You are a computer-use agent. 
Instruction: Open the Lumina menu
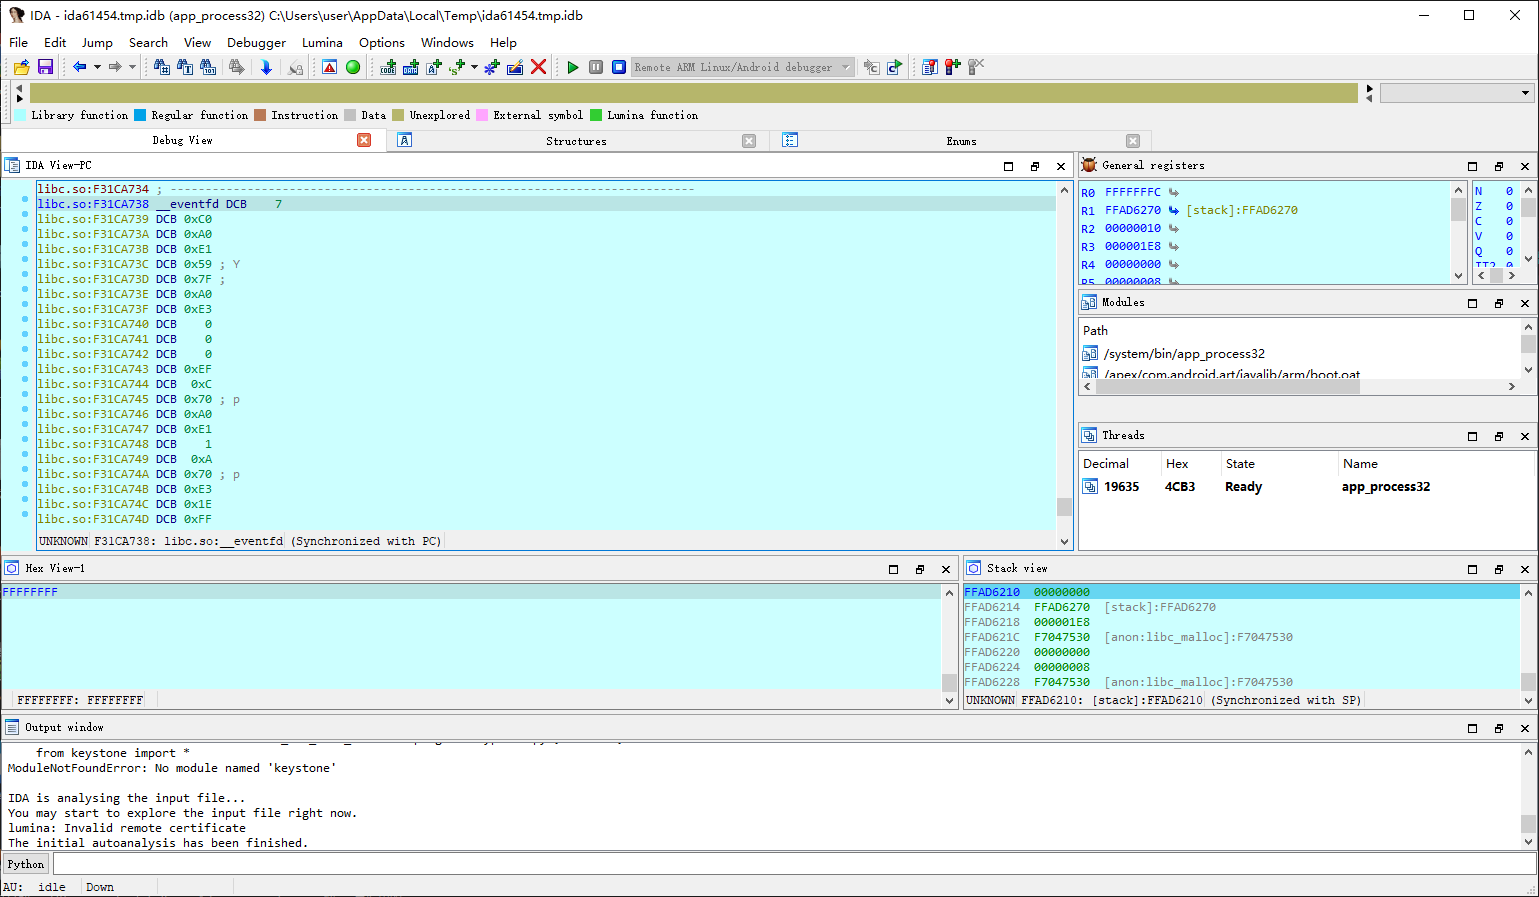tap(322, 43)
